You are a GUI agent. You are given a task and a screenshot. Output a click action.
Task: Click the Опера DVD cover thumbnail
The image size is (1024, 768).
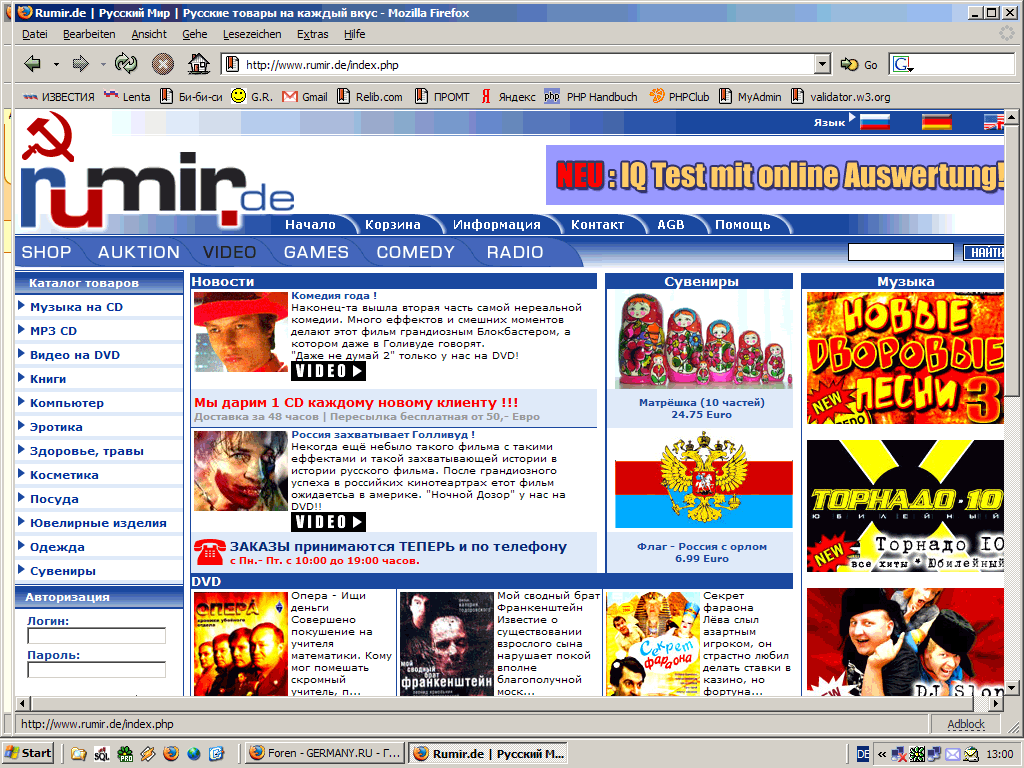point(241,644)
